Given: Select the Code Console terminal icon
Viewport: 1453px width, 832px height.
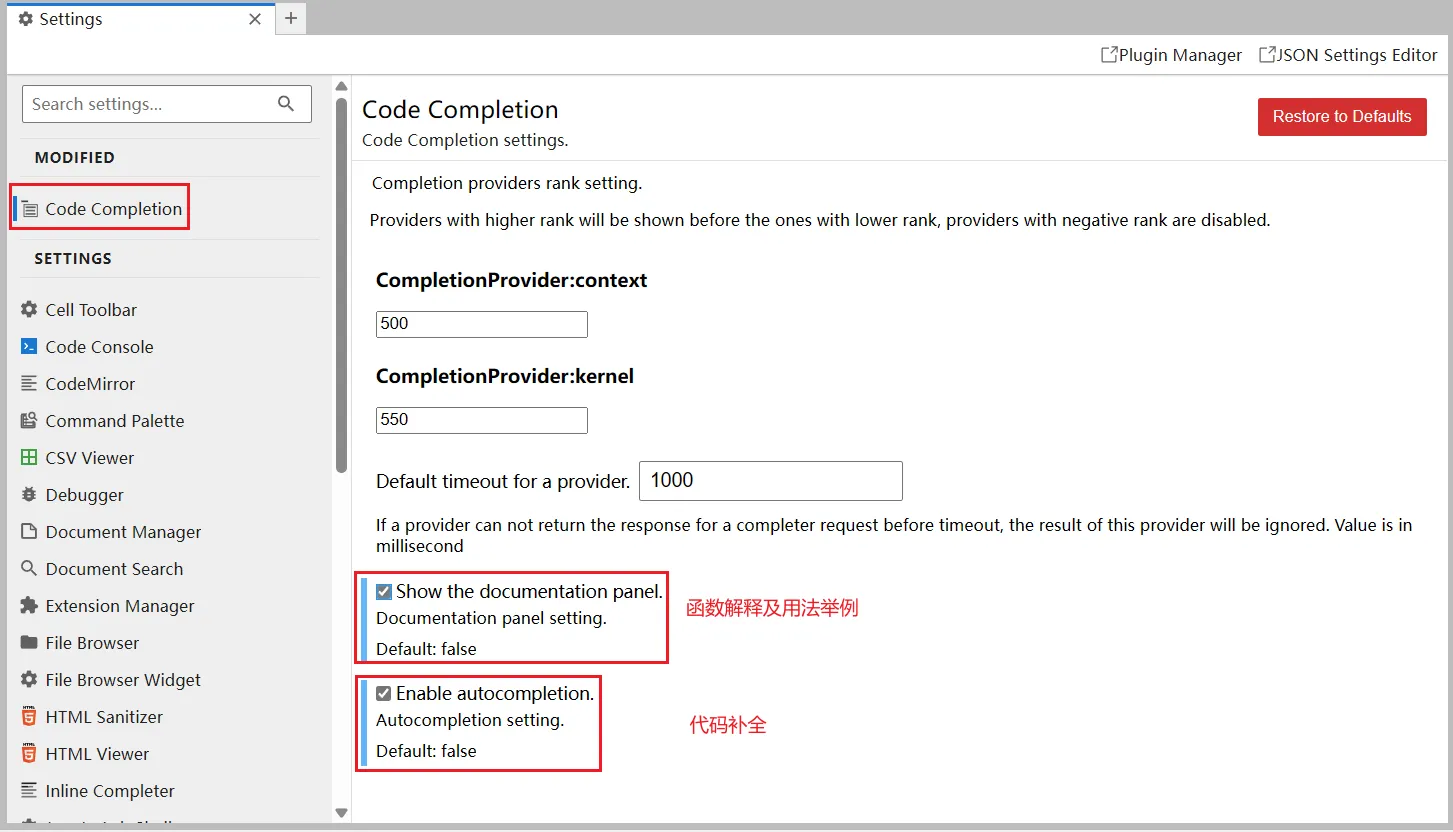Looking at the screenshot, I should [x=29, y=347].
